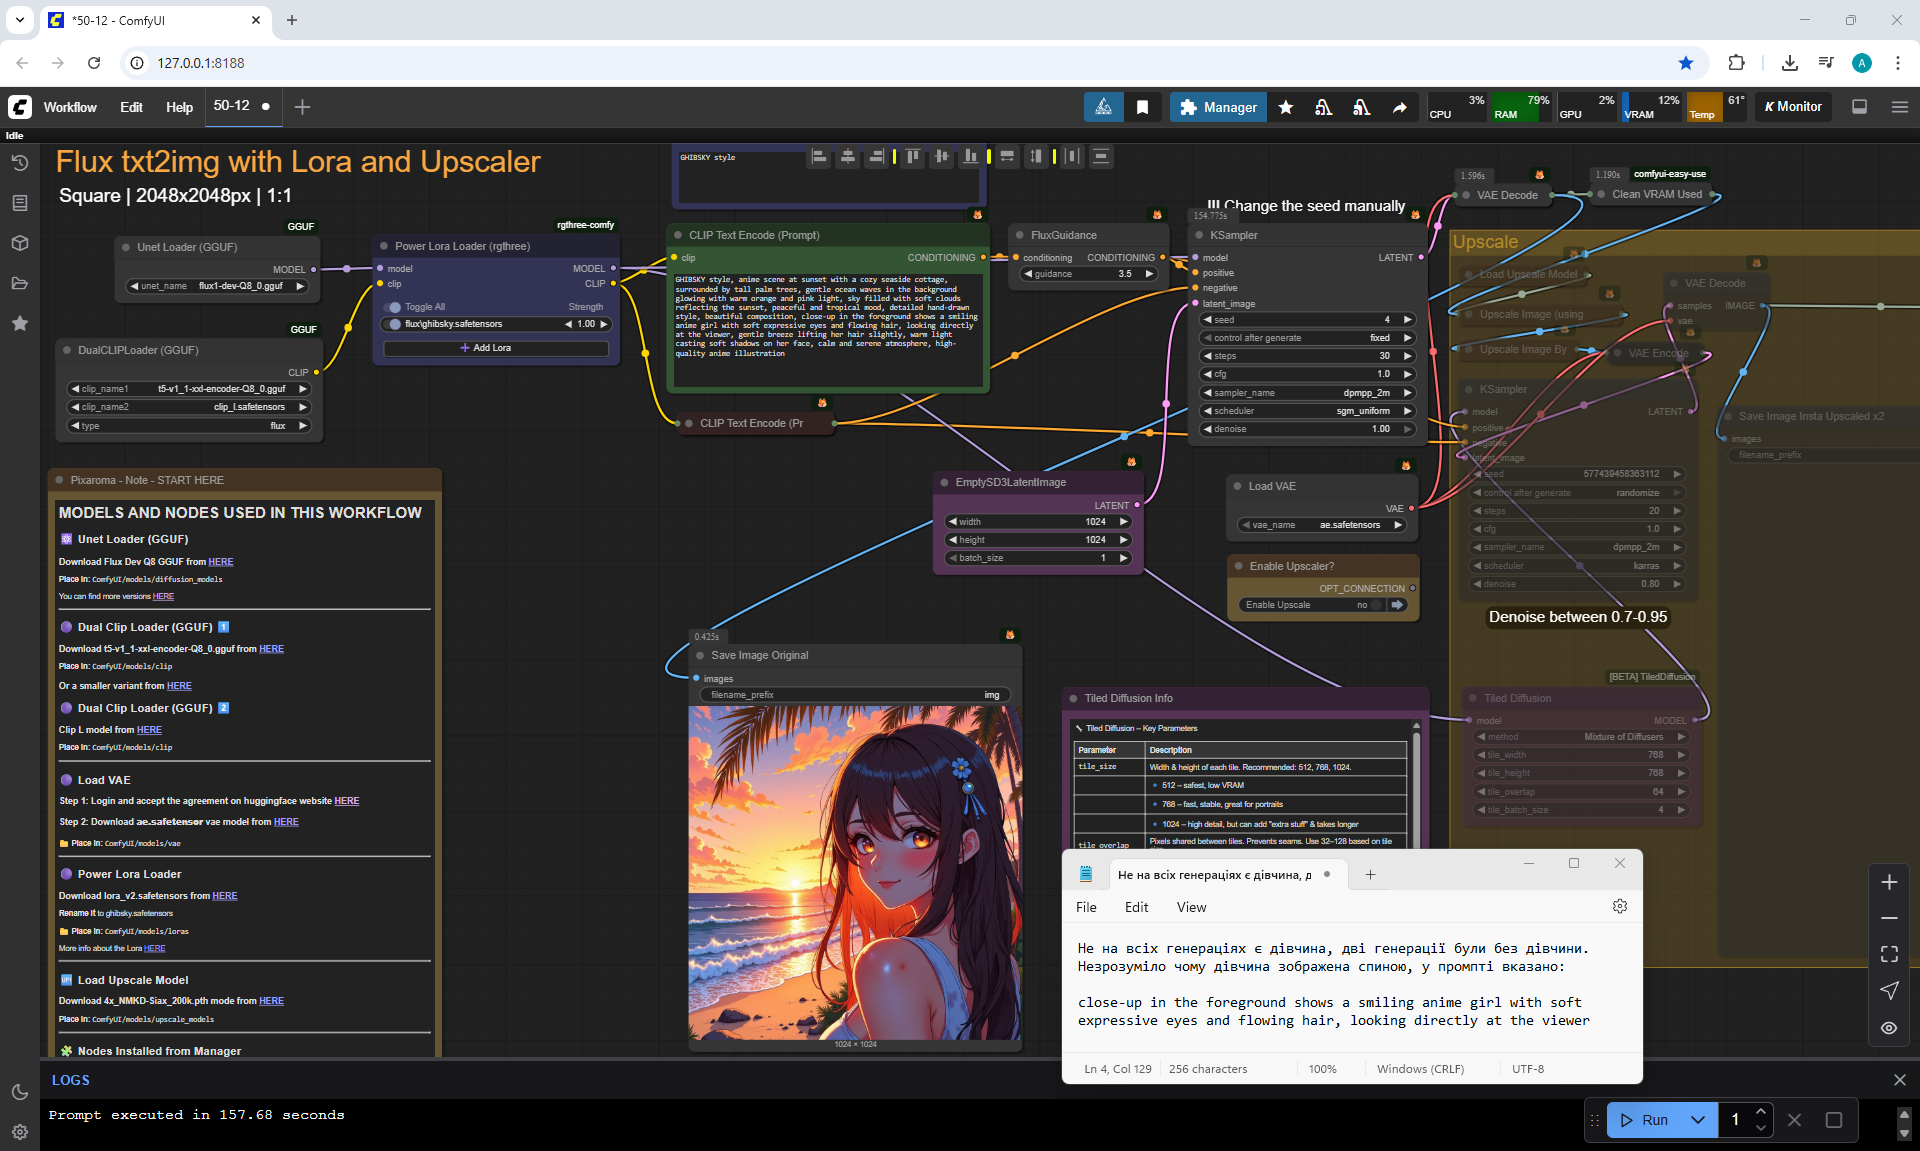Viewport: 1920px width, 1151px height.
Task: Click the fit view canvas icon
Action: coord(1888,954)
